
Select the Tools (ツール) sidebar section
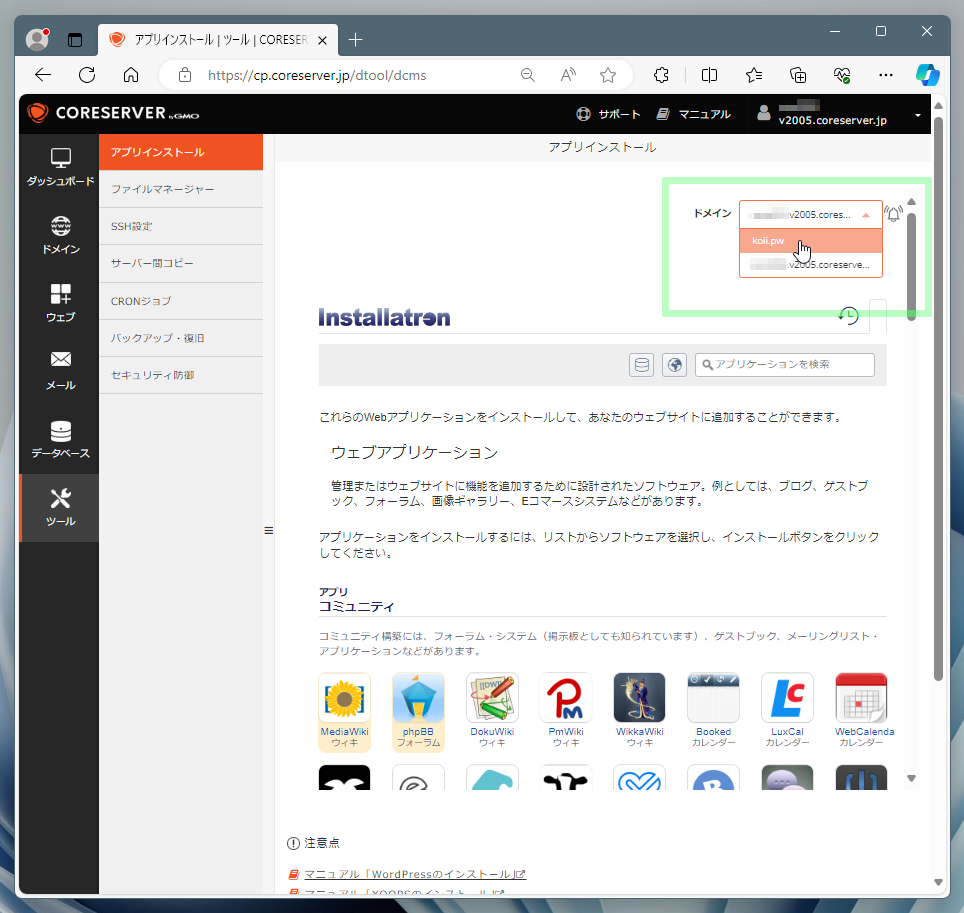tap(60, 507)
